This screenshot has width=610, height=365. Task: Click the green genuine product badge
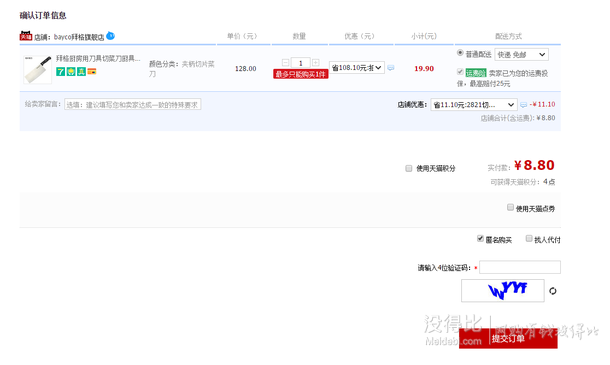81,71
